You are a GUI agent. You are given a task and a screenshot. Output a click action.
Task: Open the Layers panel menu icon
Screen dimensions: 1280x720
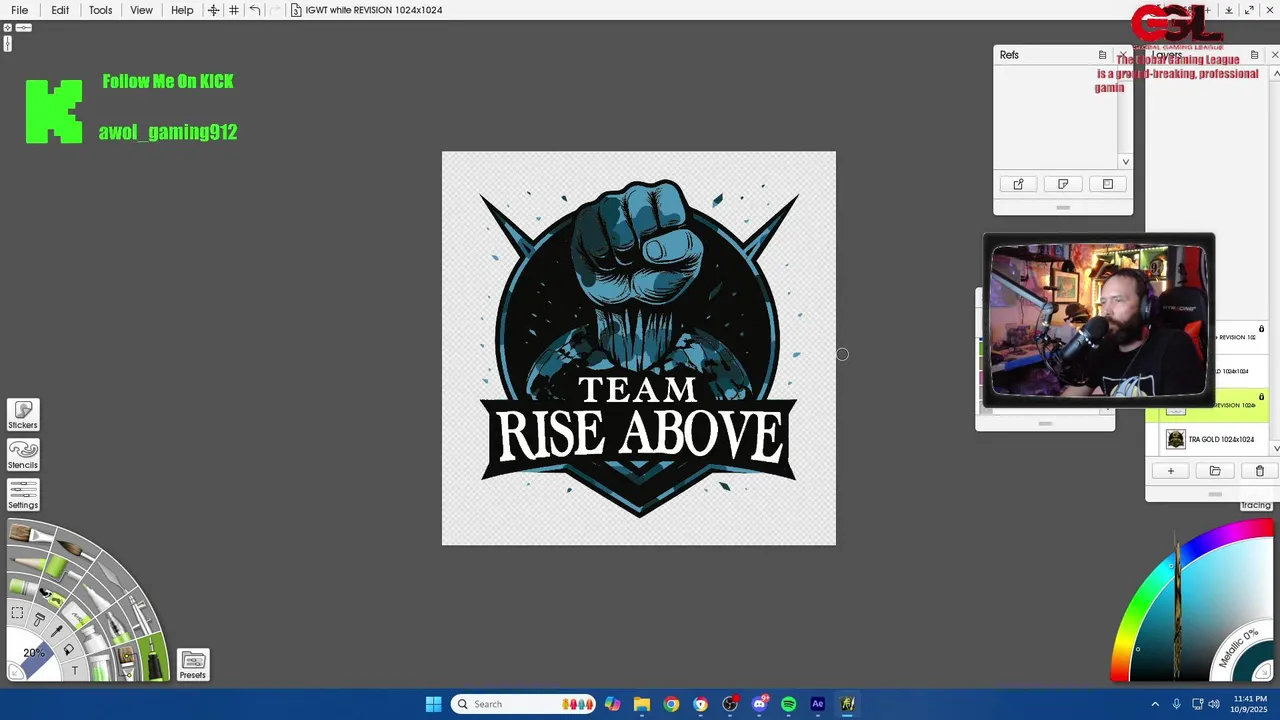point(1254,55)
